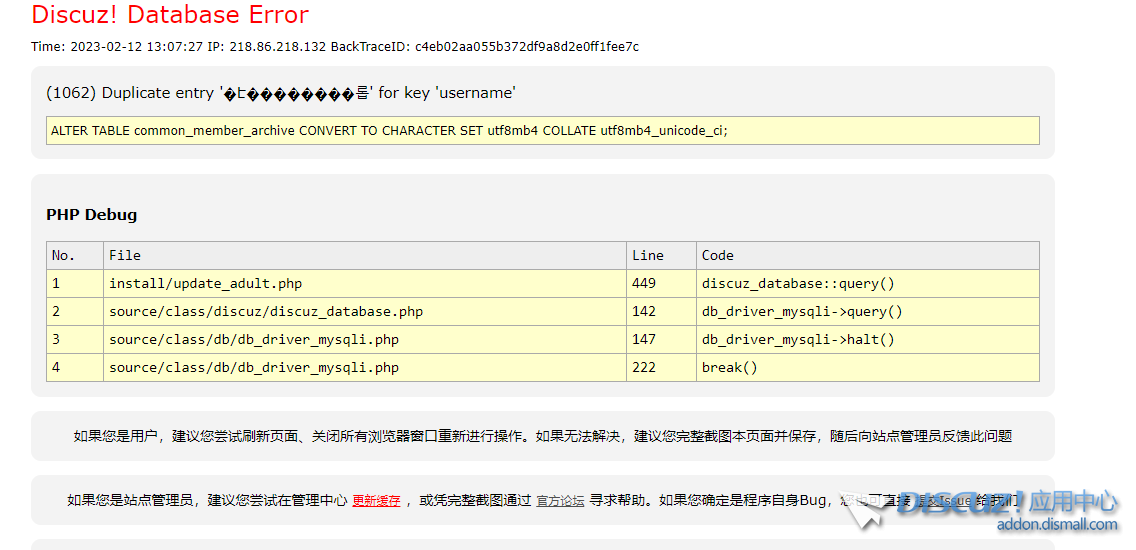The height and width of the screenshot is (550, 1136).
Task: Open the 官方论坛 link
Action: [560, 501]
